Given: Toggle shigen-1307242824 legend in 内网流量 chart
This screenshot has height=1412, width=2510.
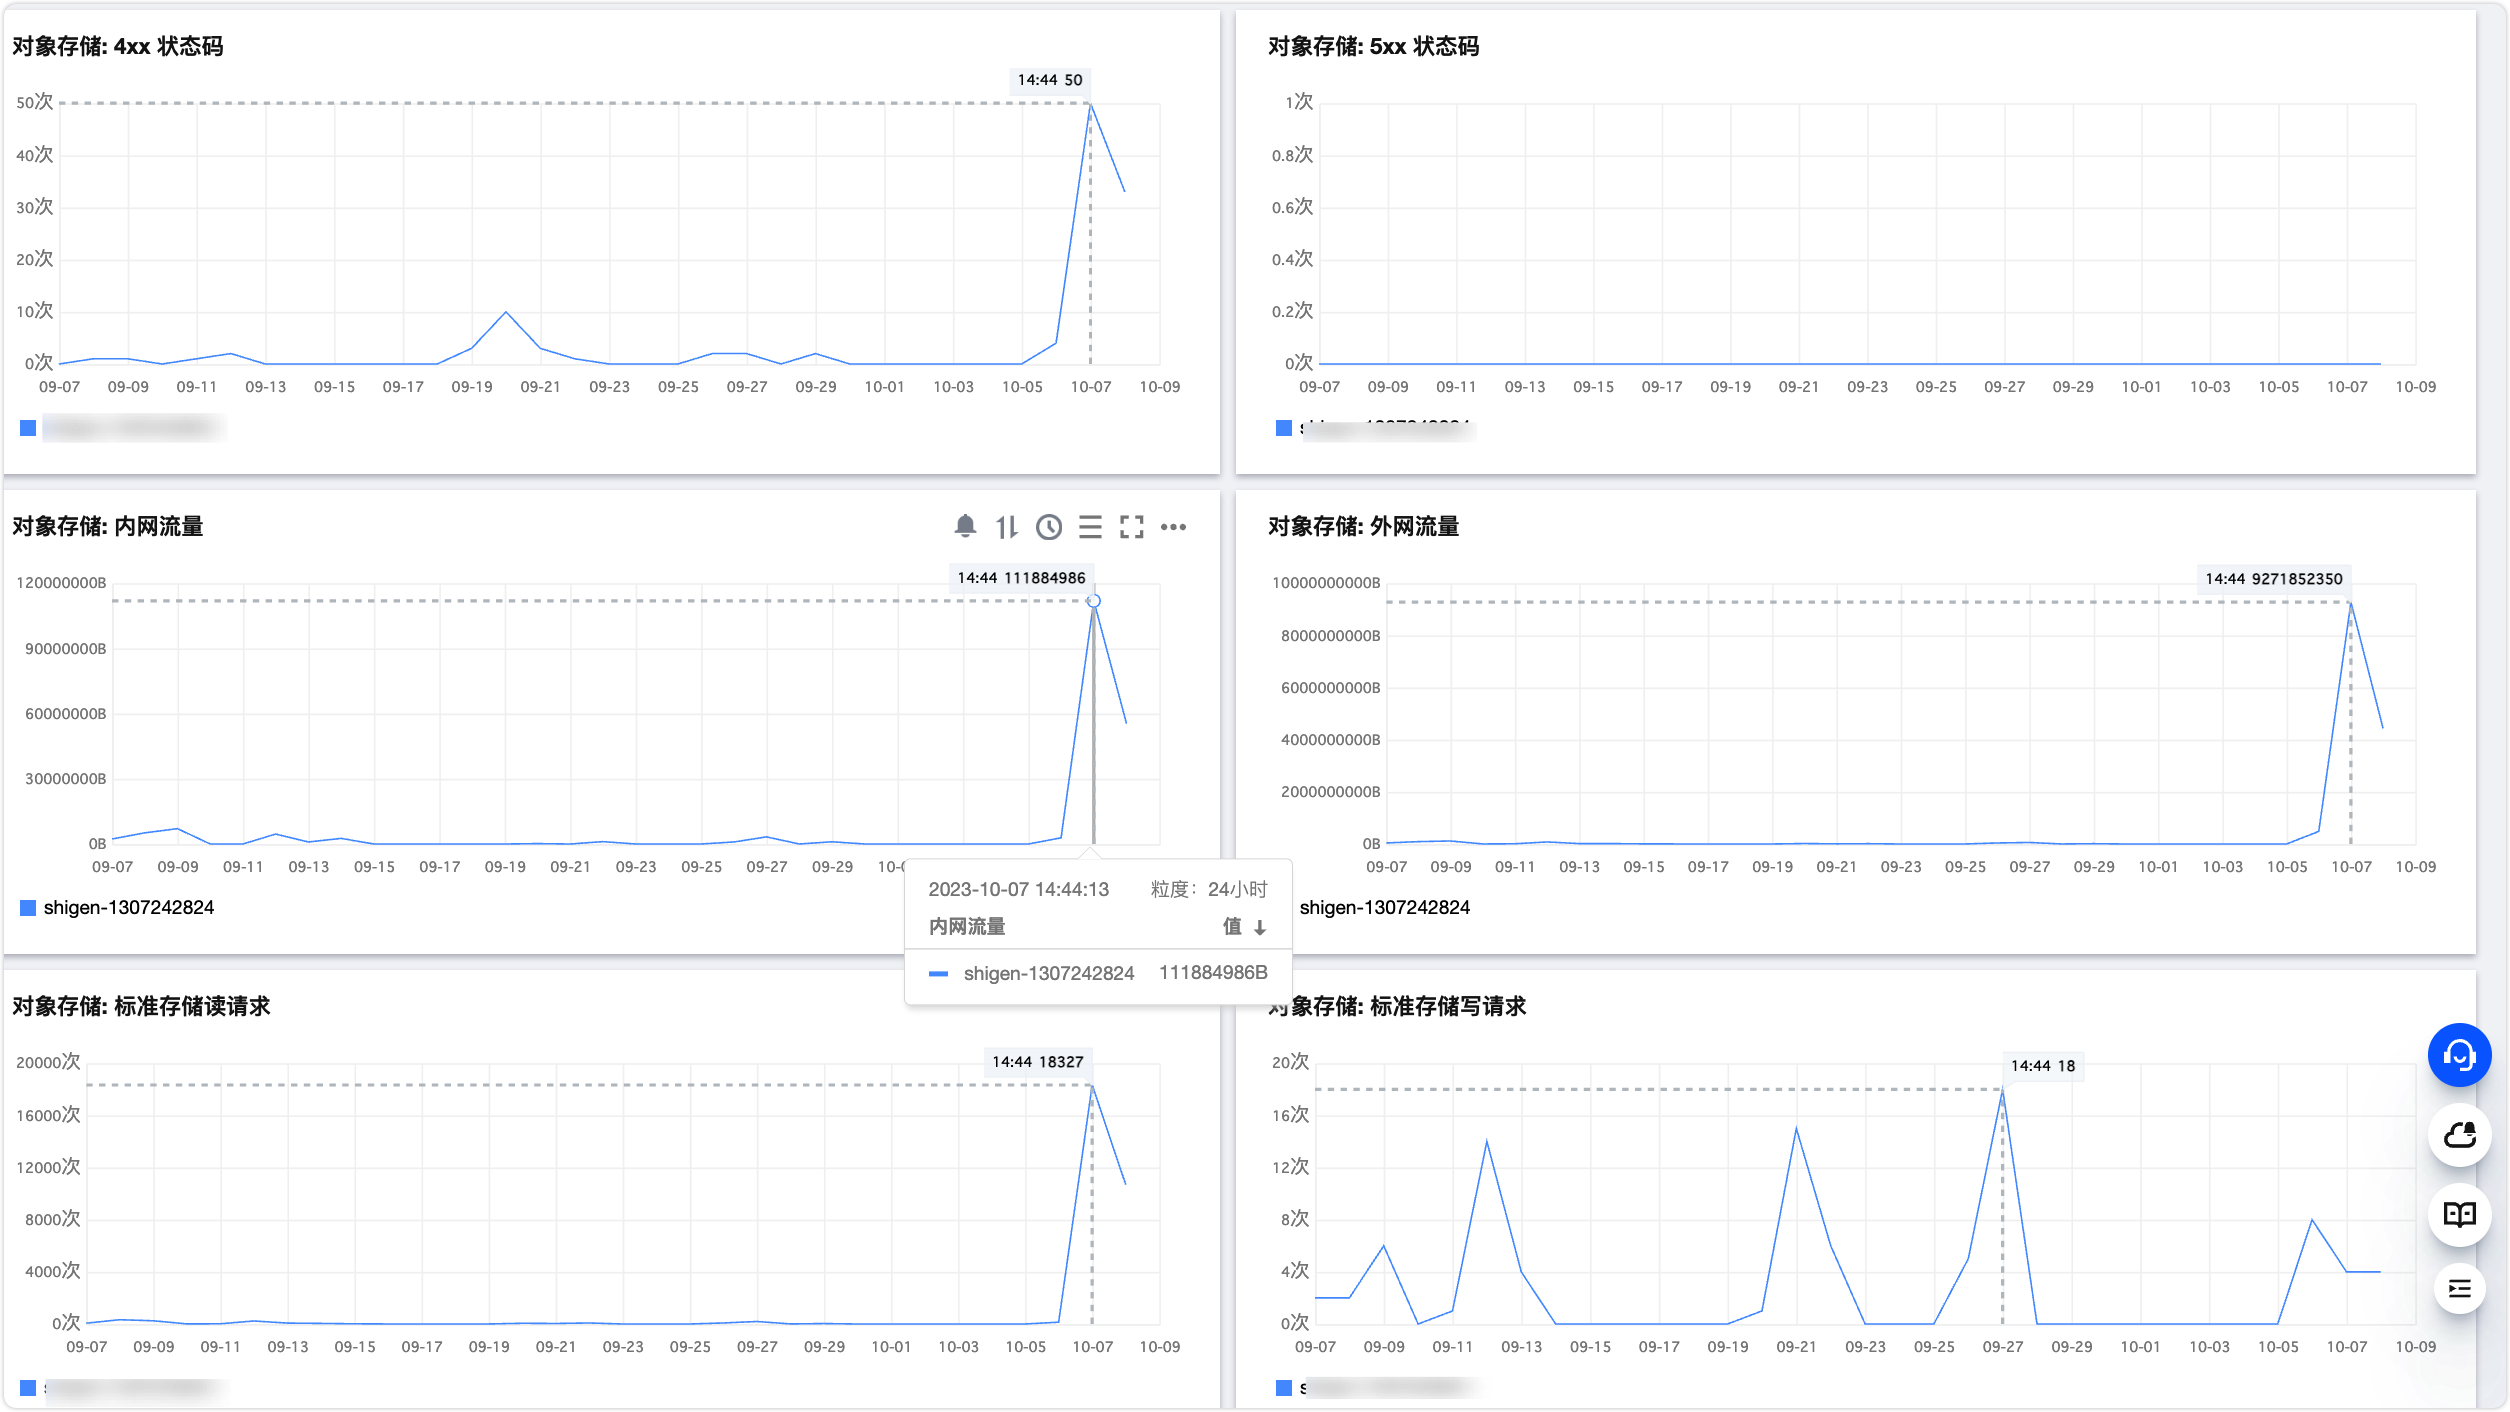Looking at the screenshot, I should (x=128, y=907).
